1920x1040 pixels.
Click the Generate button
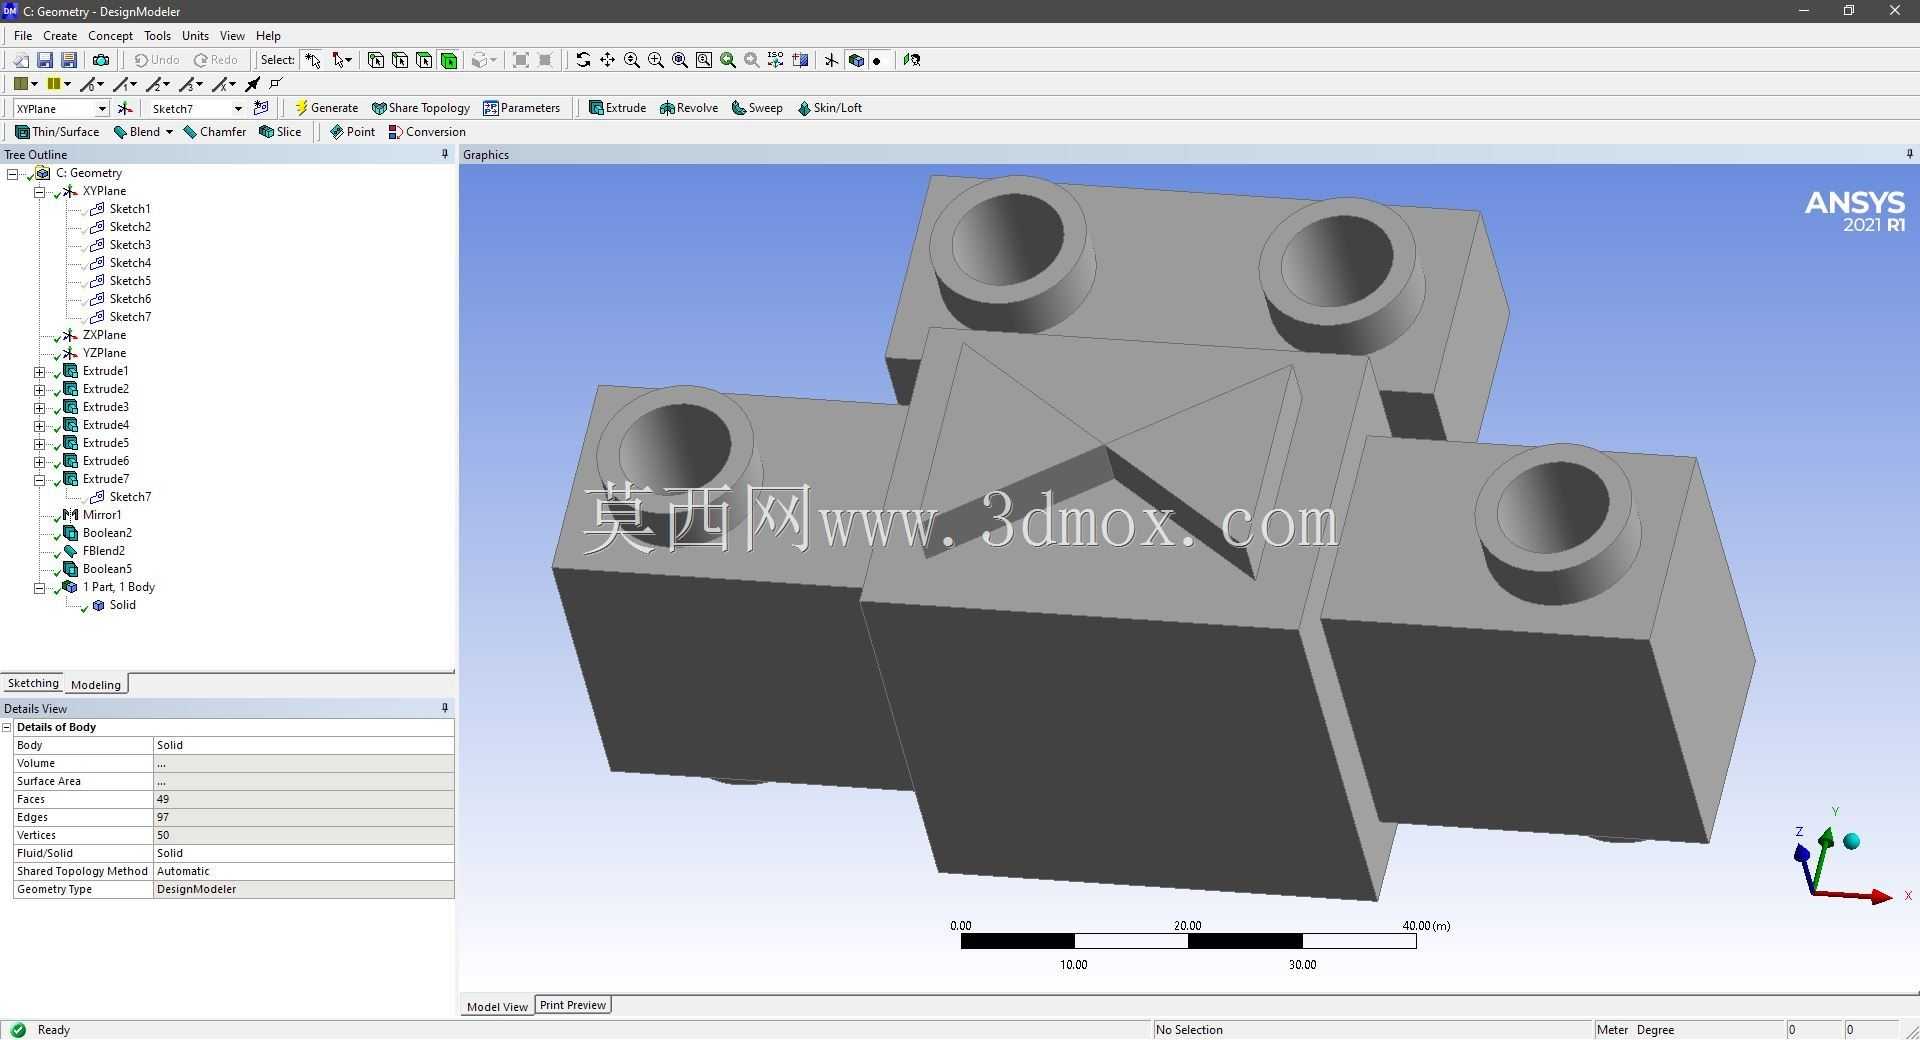pos(326,108)
